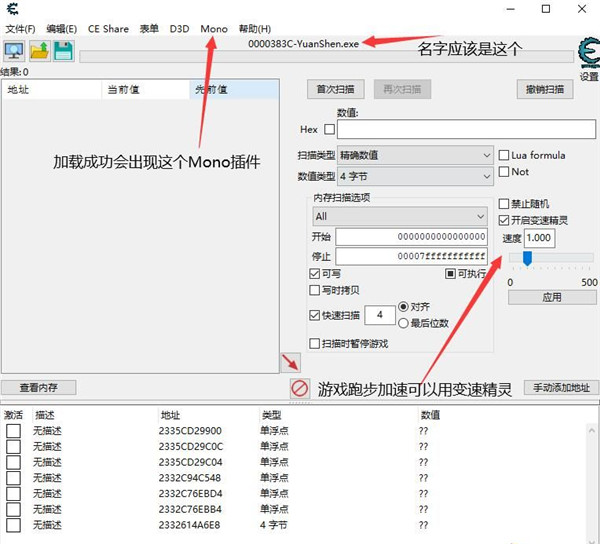This screenshot has width=600, height=544.
Task: Activate entry at 2332C76EBD4
Action: click(13, 494)
